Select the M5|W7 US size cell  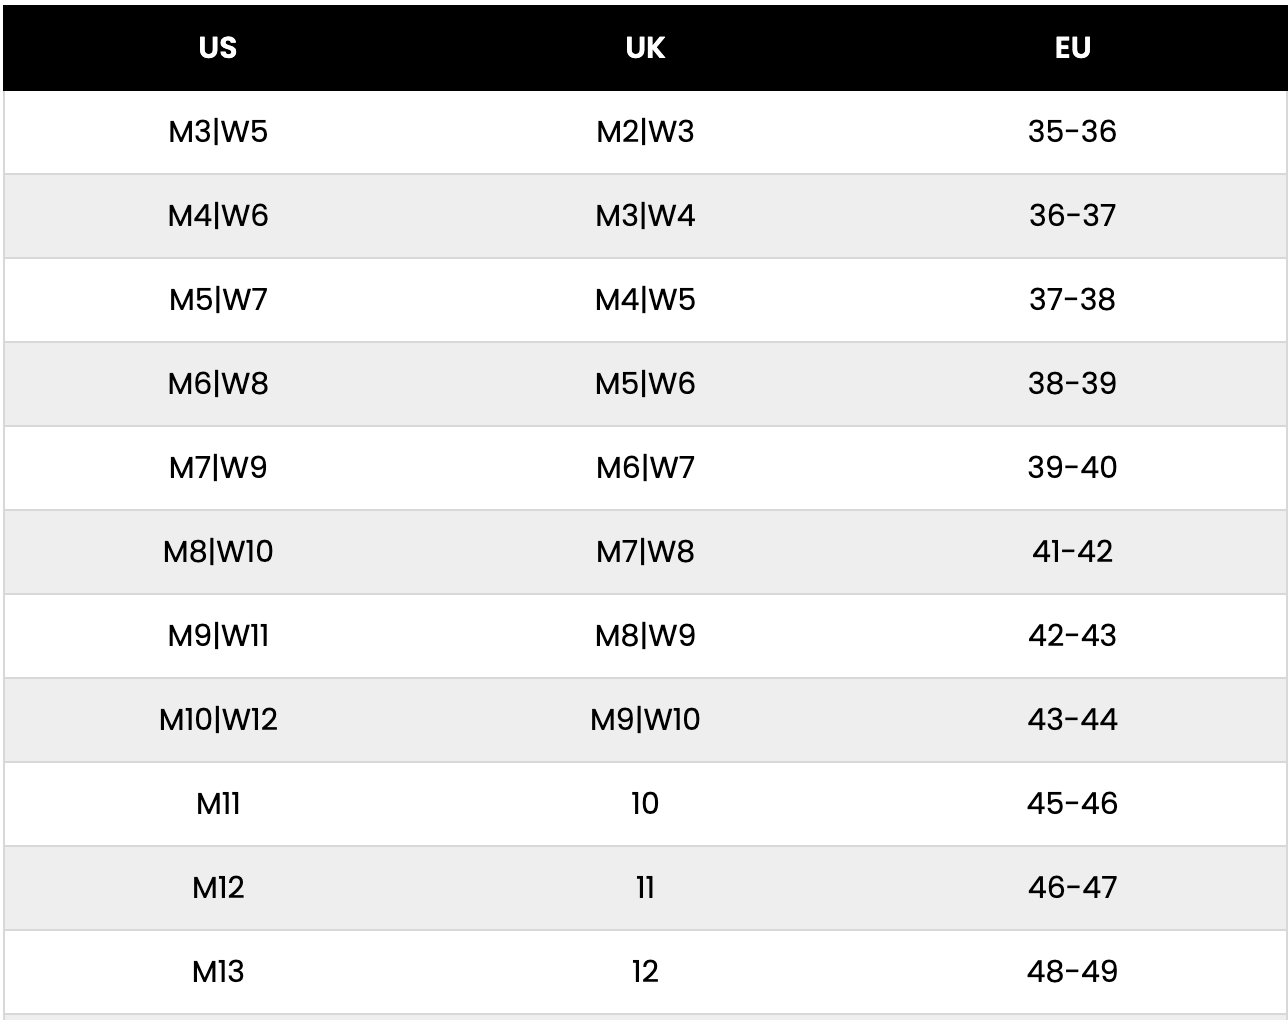(218, 300)
